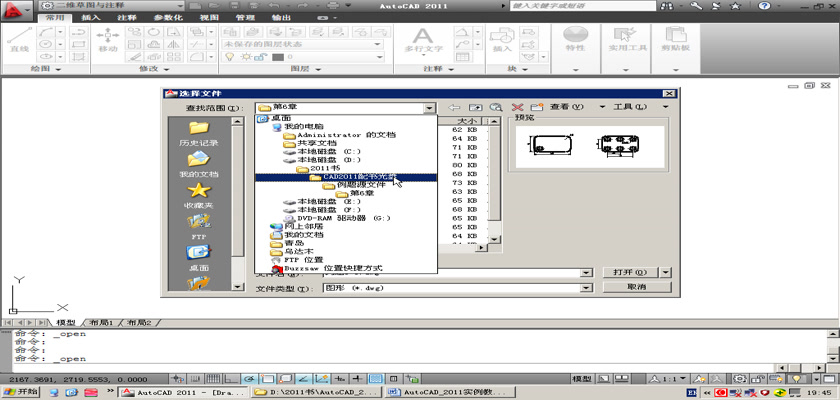Click the back arrow in dialog toolbar
The image size is (840, 400).
point(455,107)
